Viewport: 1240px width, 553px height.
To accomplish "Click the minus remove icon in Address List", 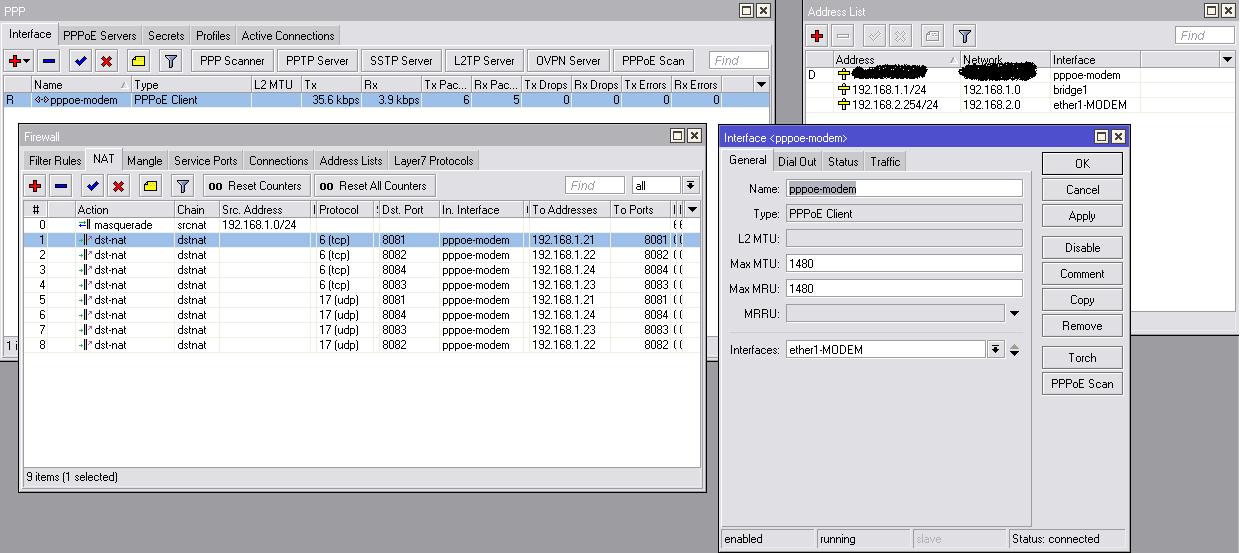I will [844, 36].
